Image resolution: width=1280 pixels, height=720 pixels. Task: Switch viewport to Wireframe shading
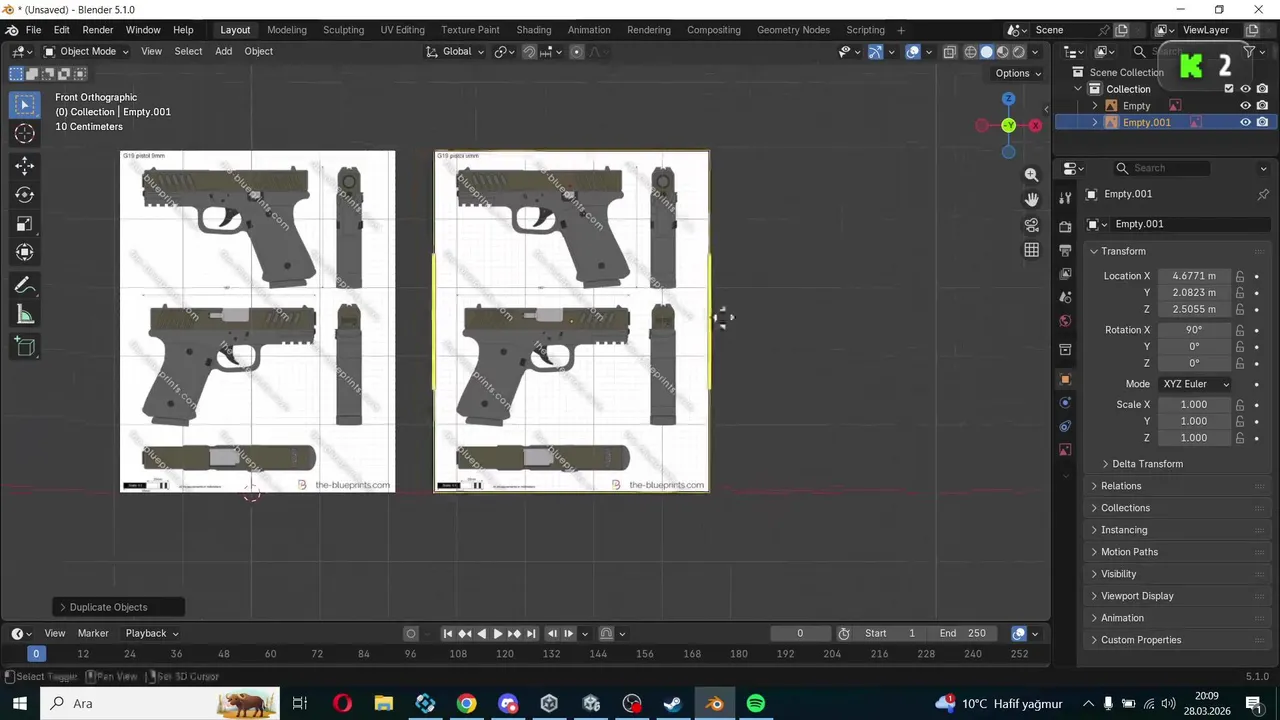[x=970, y=52]
